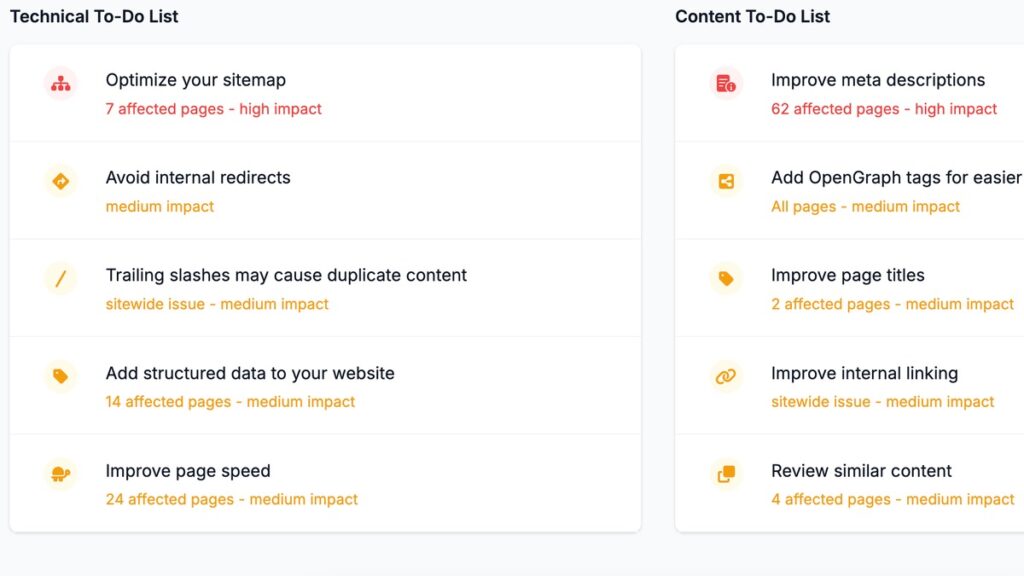The image size is (1024, 576).
Task: Open the Improve meta descriptions task
Action: 877,80
